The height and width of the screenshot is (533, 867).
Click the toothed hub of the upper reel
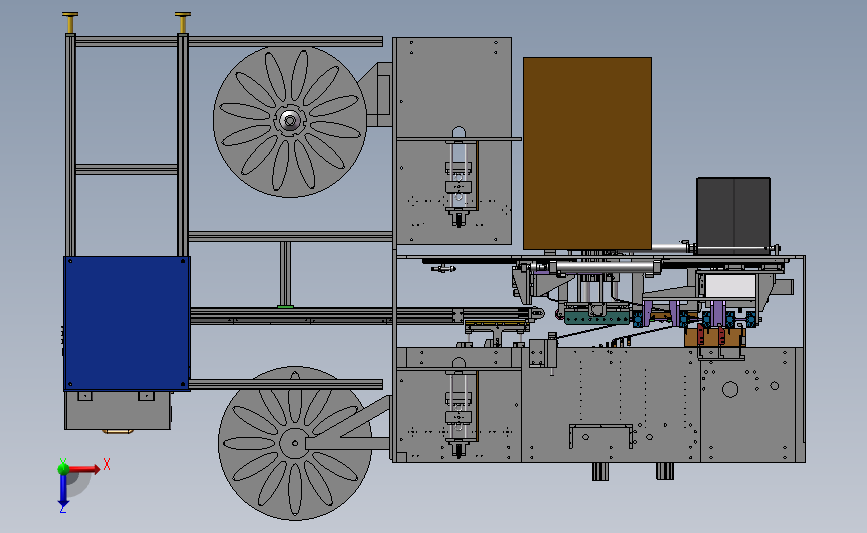pos(290,121)
